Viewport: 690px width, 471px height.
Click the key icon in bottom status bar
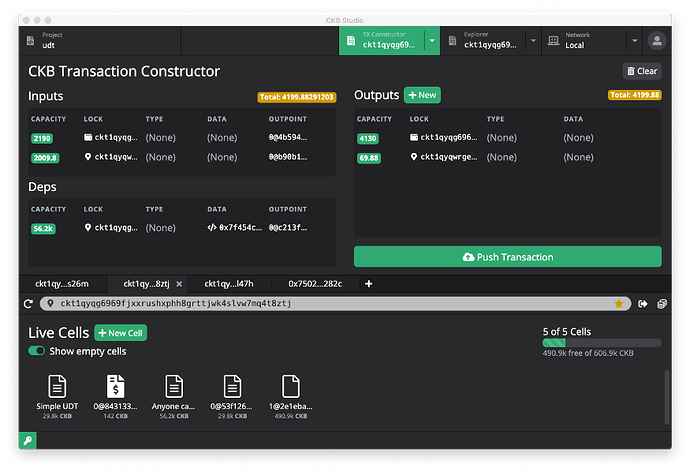(x=28, y=441)
